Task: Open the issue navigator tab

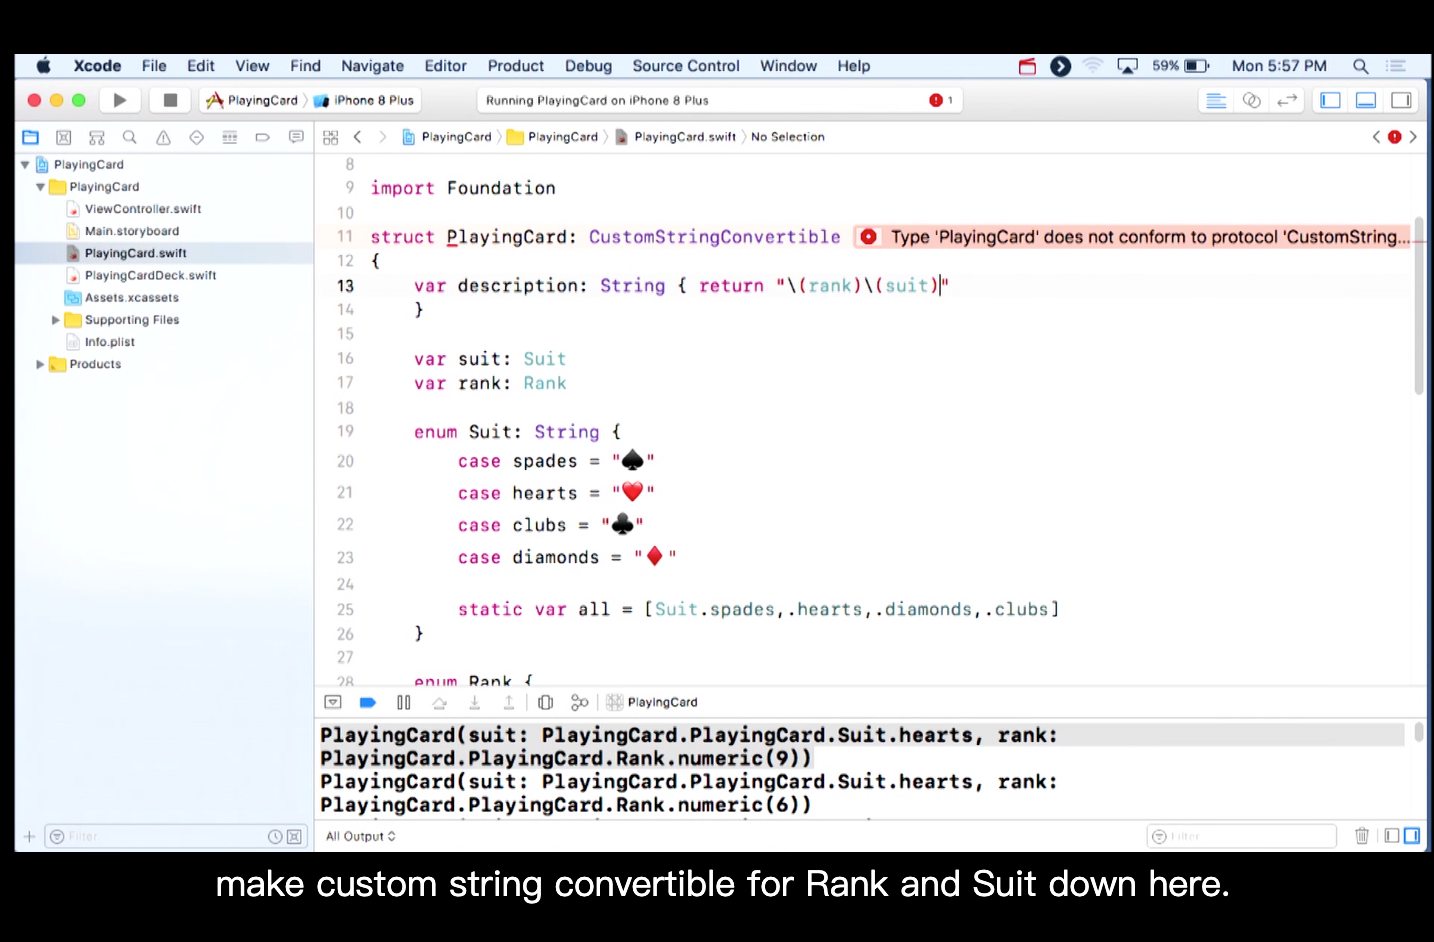Action: click(x=163, y=137)
